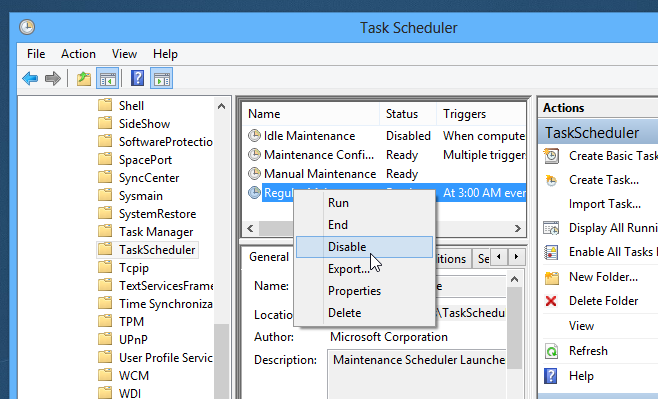Select the SyncCenter tree folder

(x=149, y=178)
